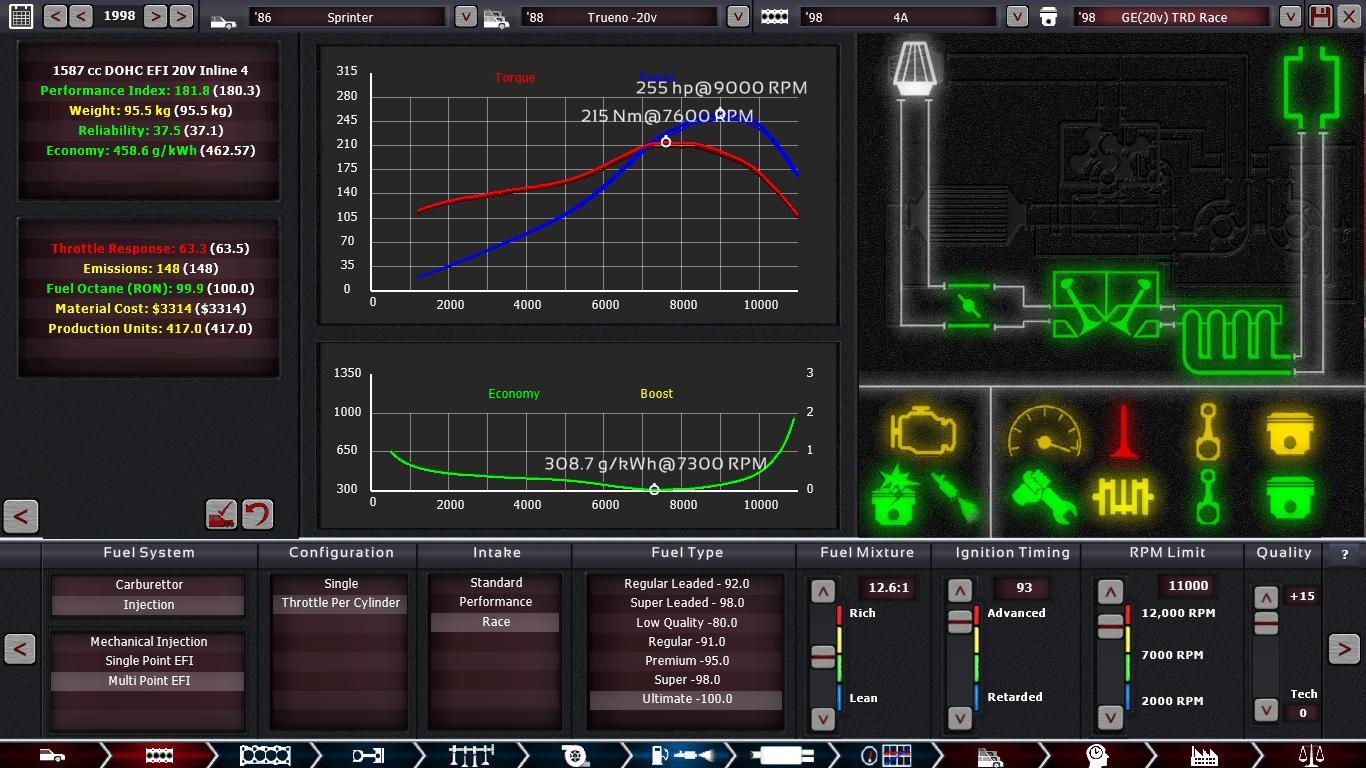Choose Single Point EFI injection type
This screenshot has width=1366, height=768.
(x=149, y=661)
